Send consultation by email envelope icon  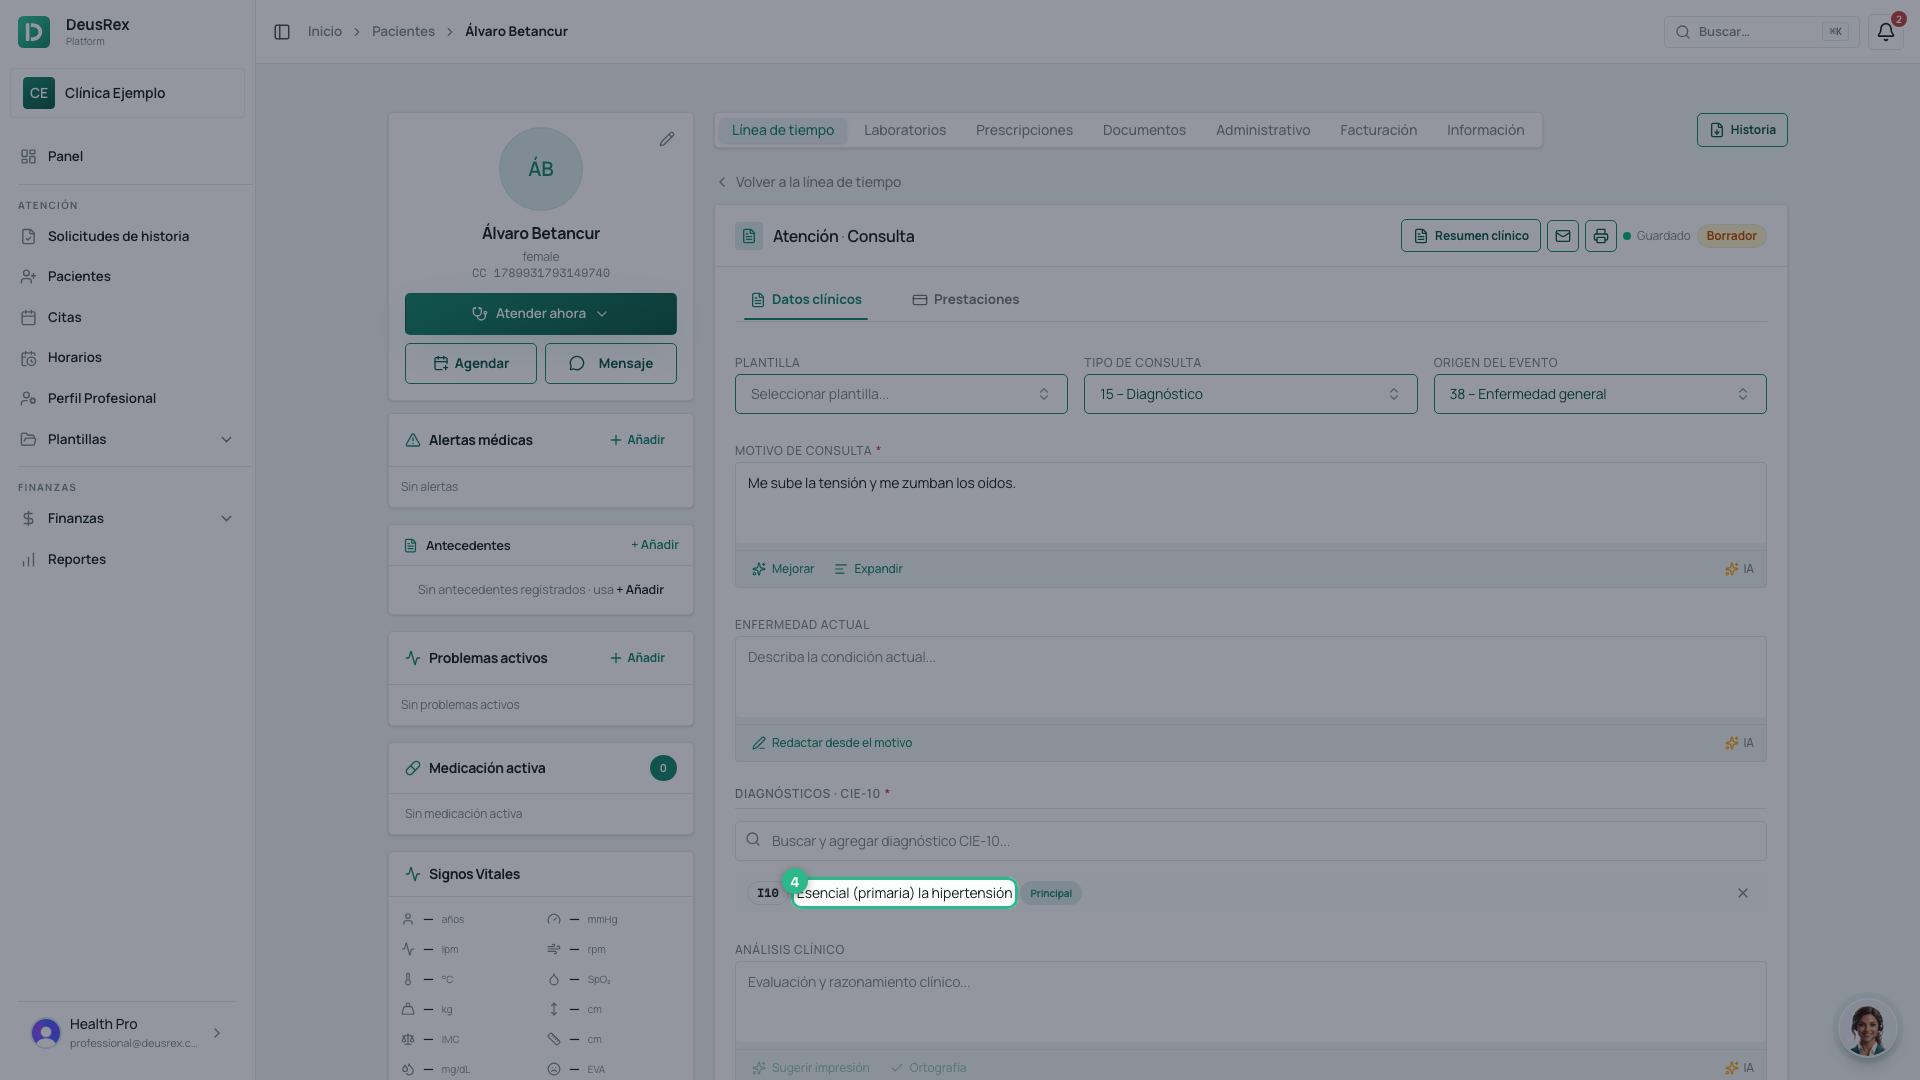[x=1563, y=236]
